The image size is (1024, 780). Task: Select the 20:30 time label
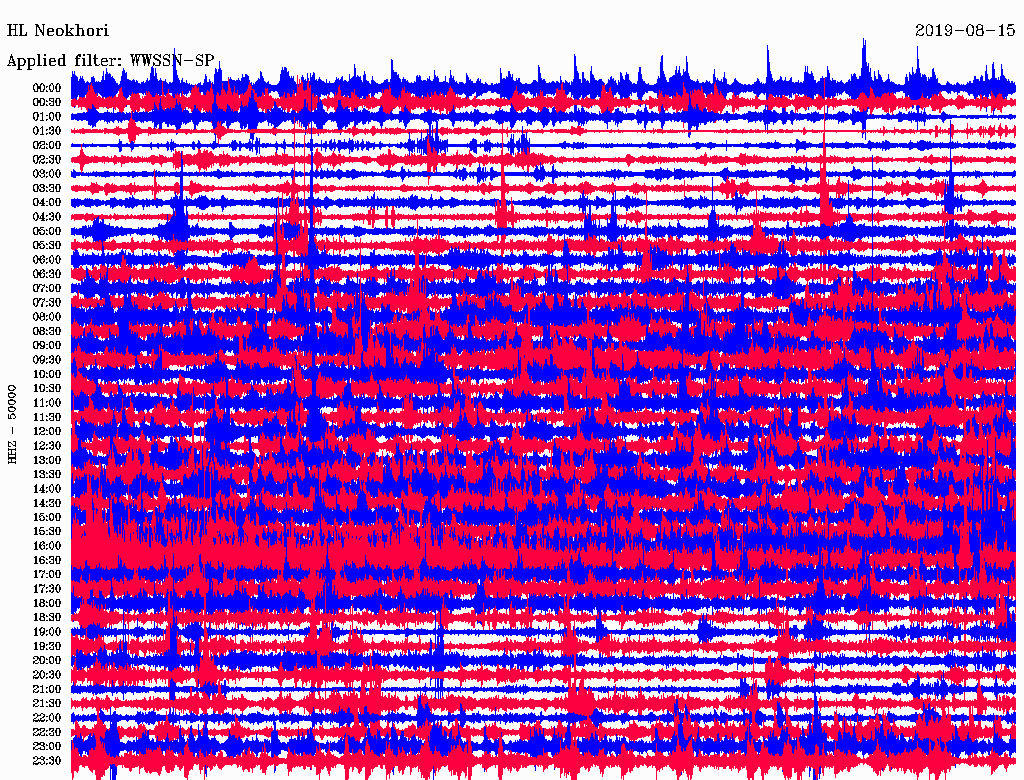(47, 675)
